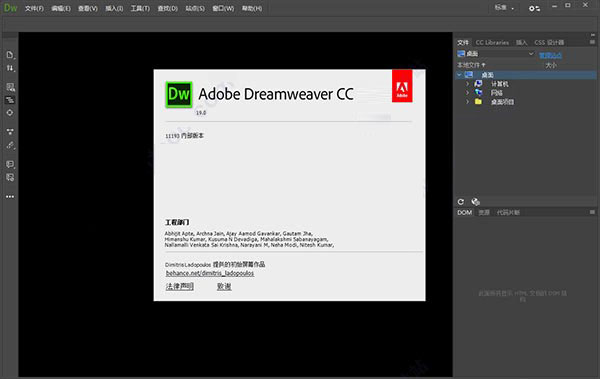Open the Files panel options menu icon
The height and width of the screenshot is (379, 600).
pos(592,42)
